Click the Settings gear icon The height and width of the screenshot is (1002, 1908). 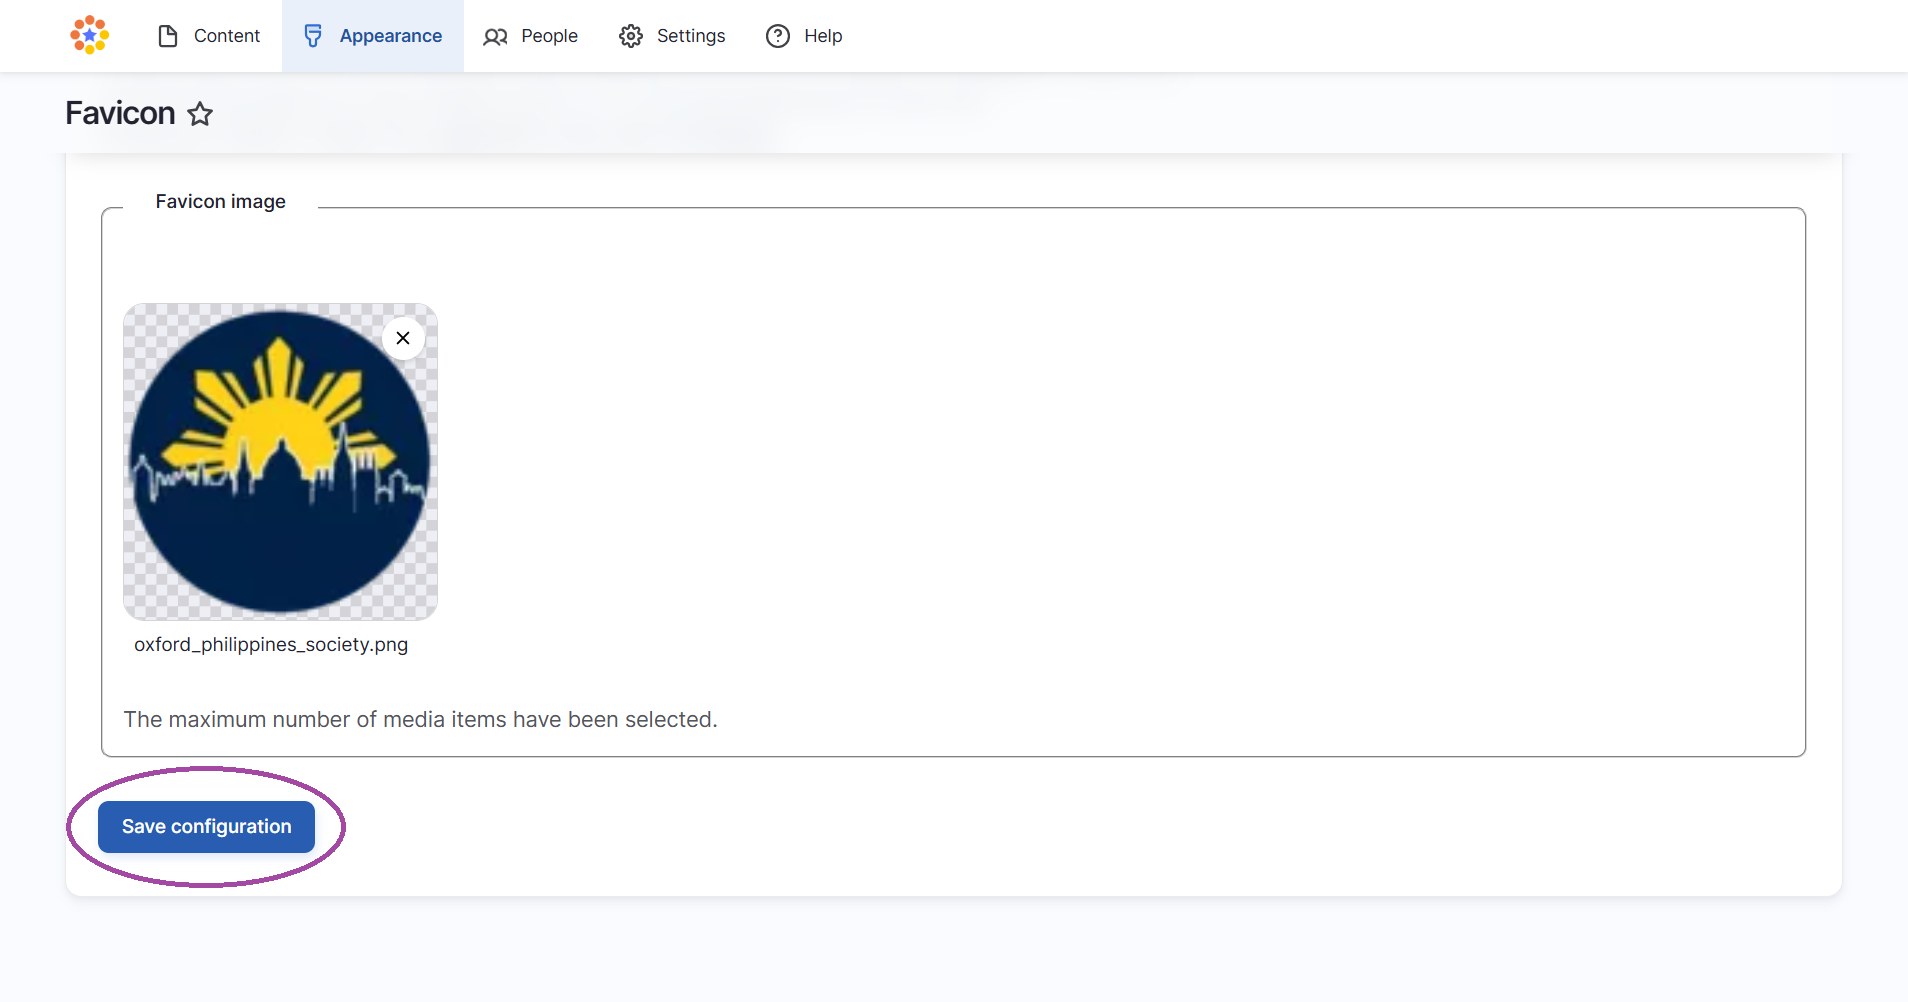click(x=630, y=36)
